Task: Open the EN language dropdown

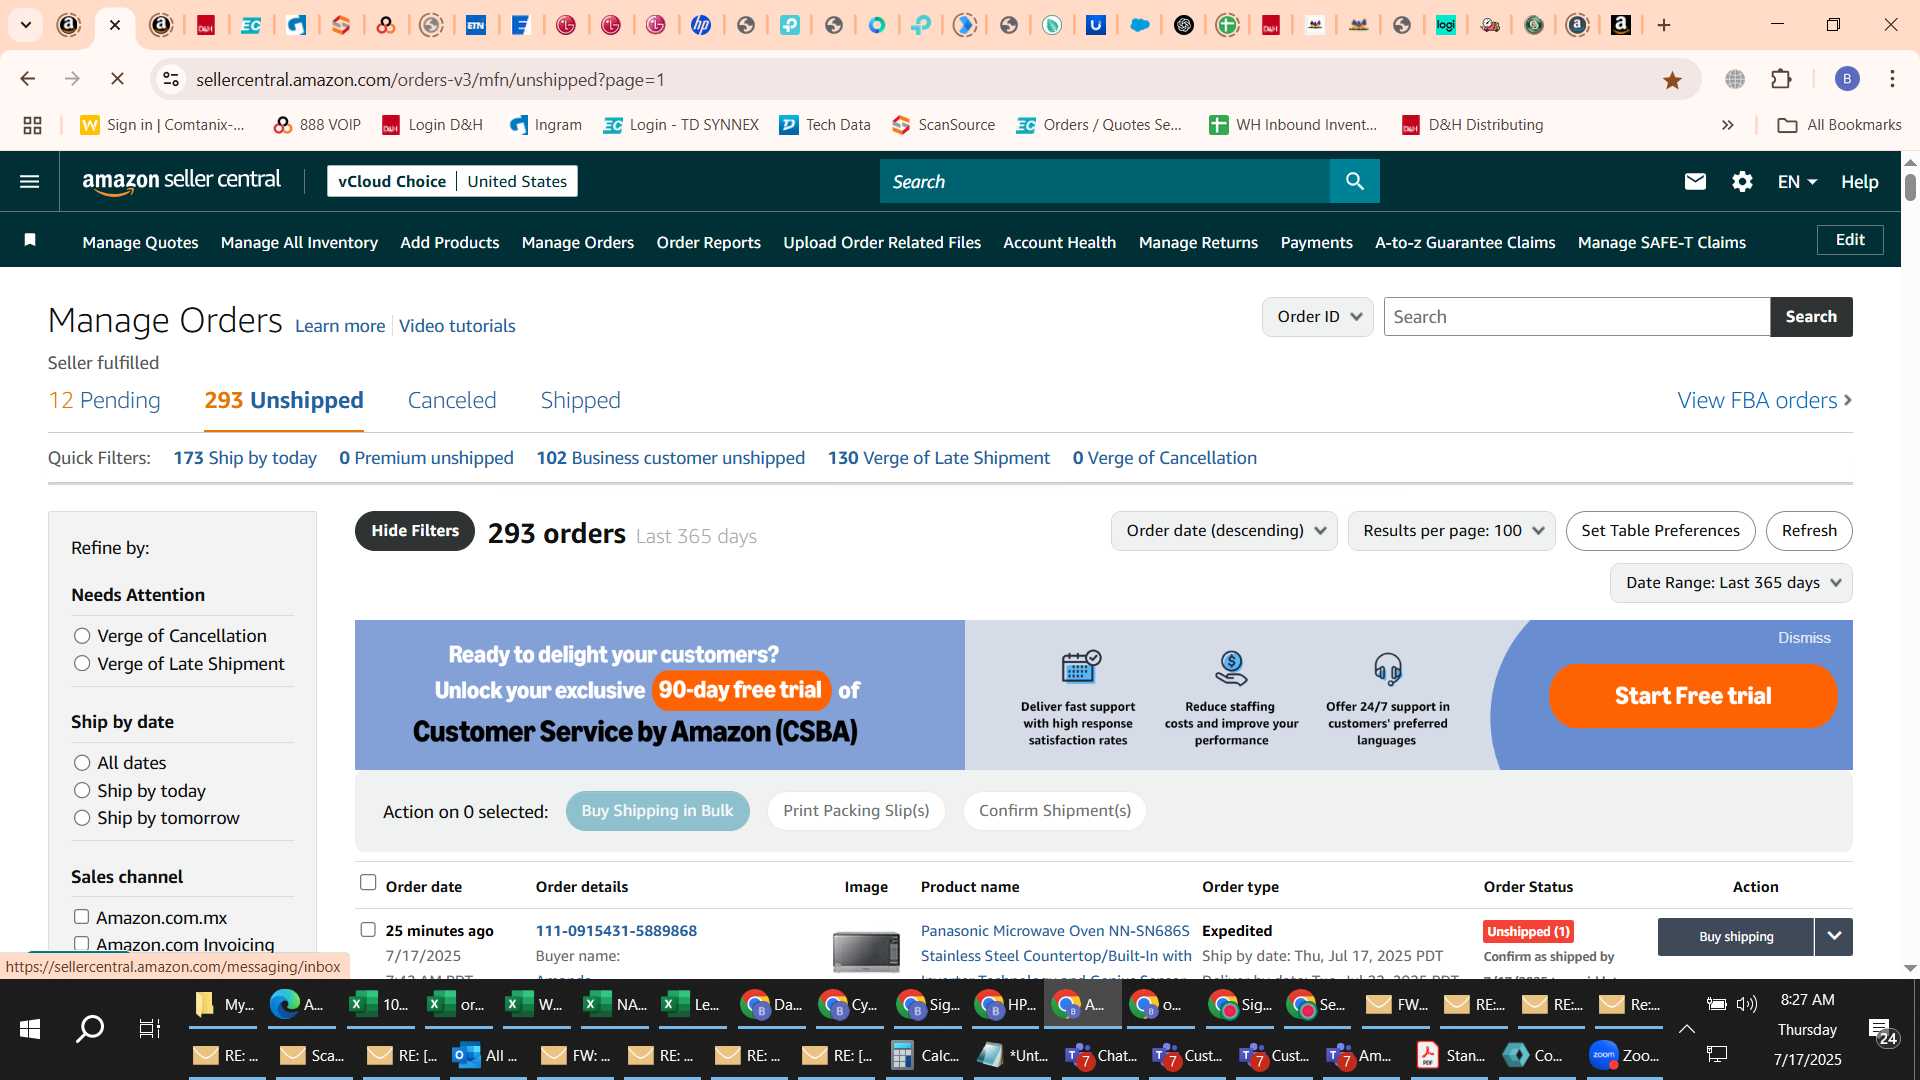Action: point(1796,182)
